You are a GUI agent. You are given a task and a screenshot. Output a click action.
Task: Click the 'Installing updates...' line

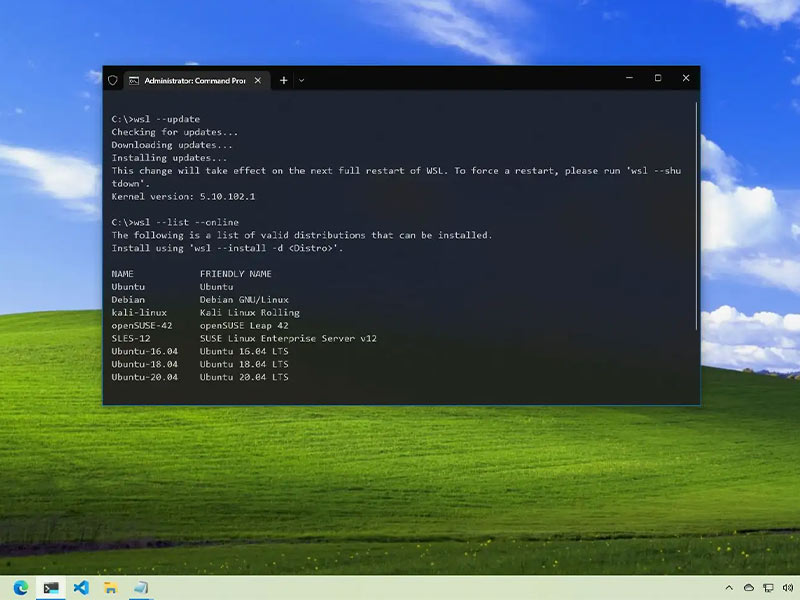(x=169, y=158)
